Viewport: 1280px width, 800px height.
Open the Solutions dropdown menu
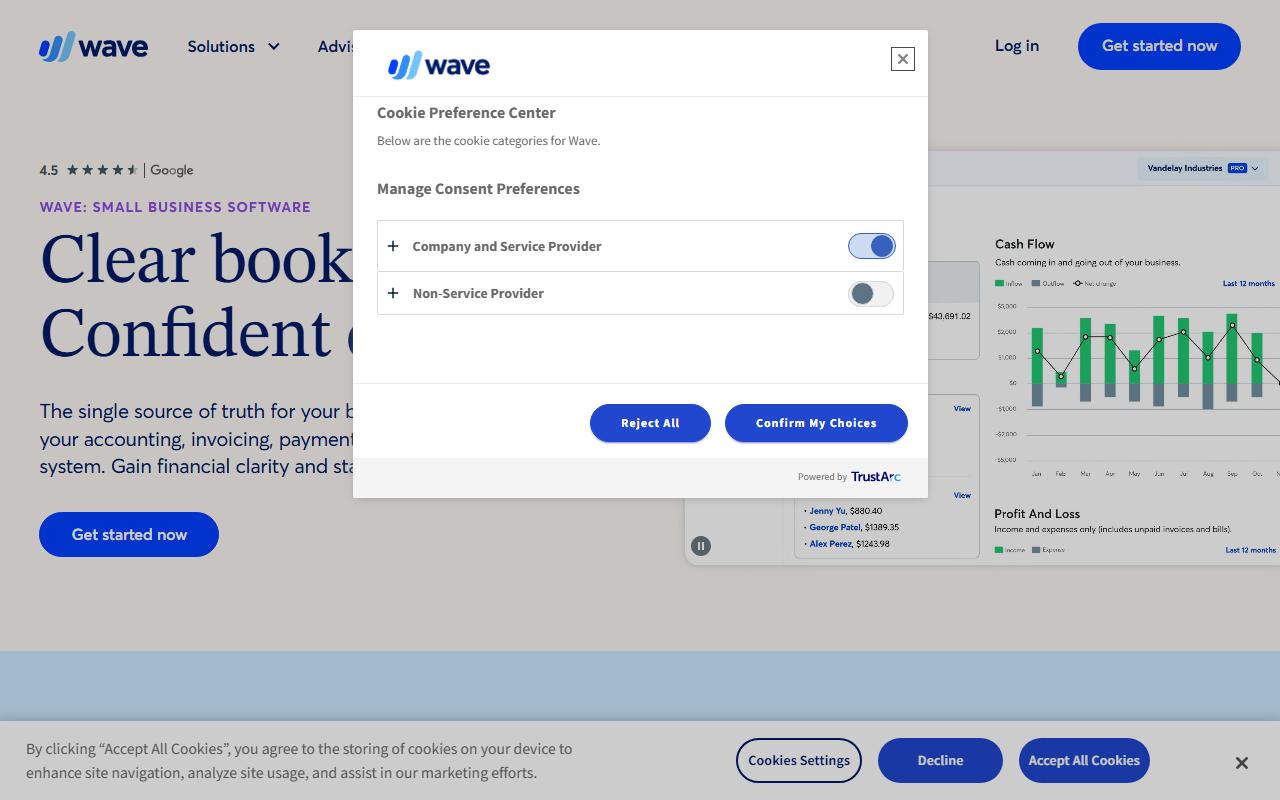point(233,46)
